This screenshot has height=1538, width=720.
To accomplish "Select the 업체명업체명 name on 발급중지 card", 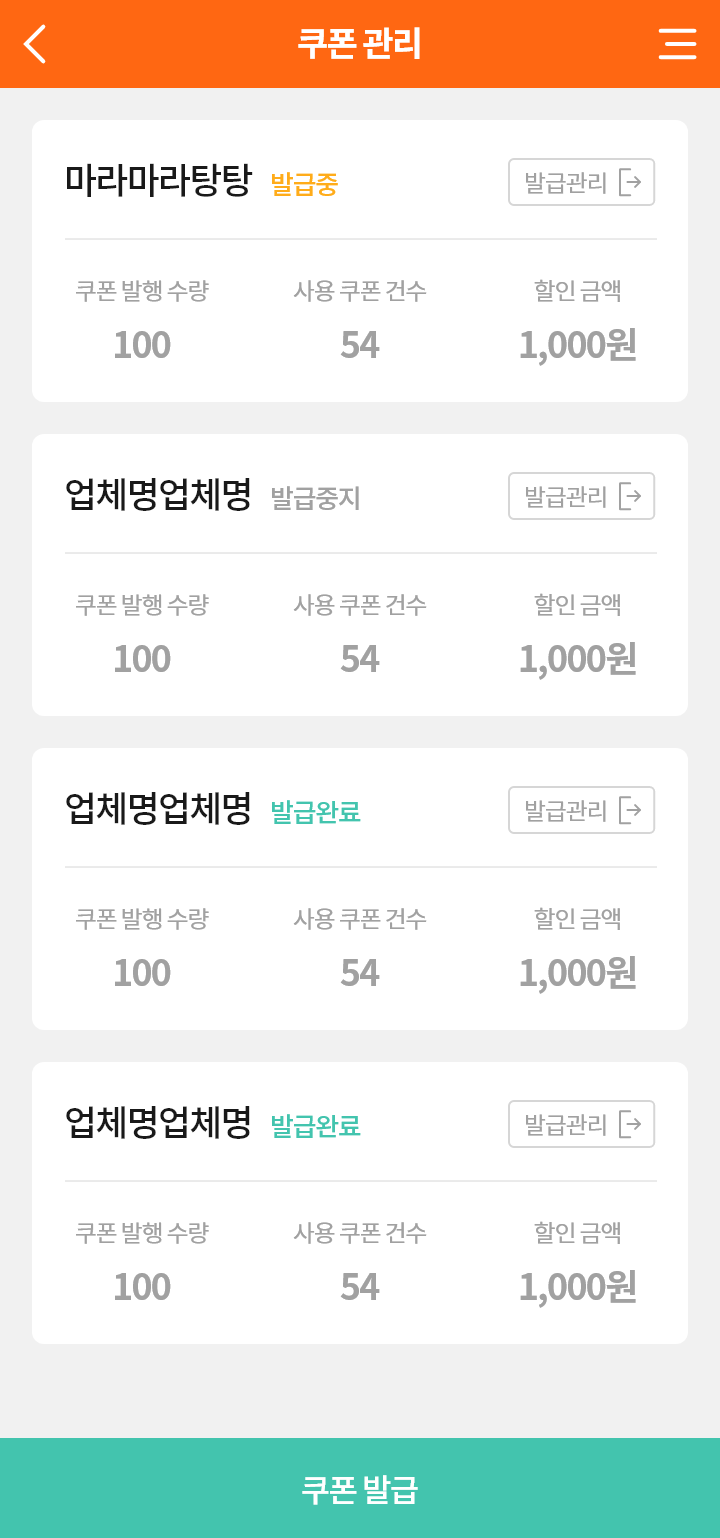I will 158,495.
